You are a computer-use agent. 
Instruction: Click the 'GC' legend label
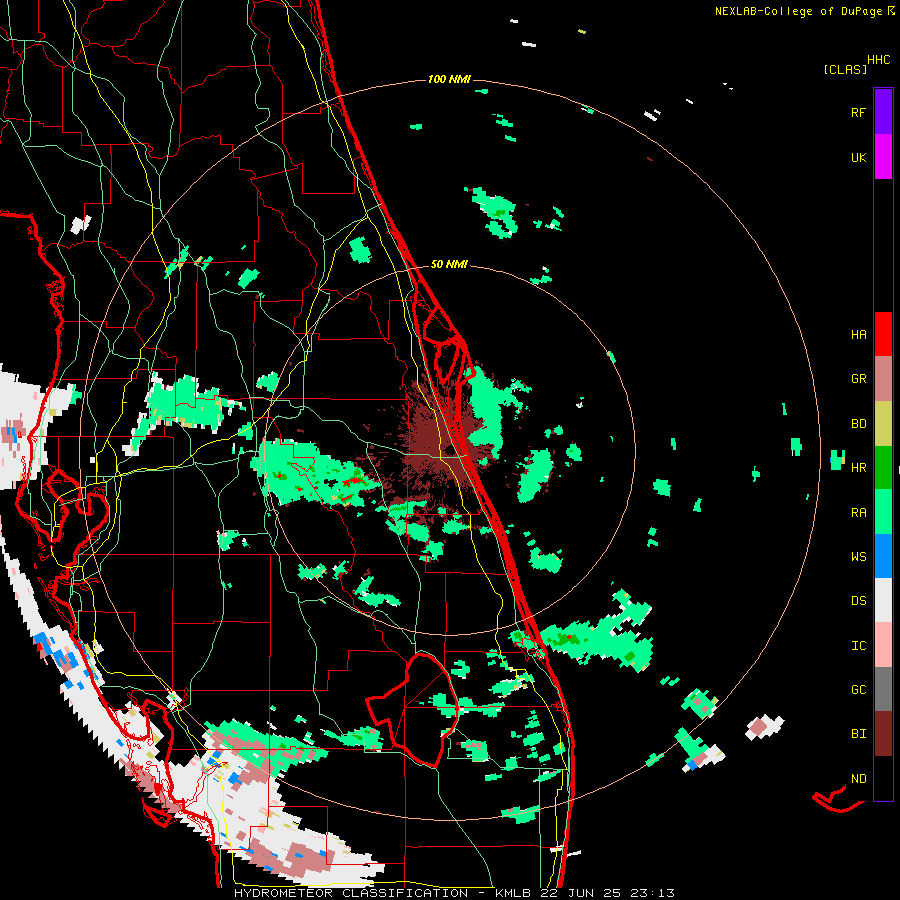[x=858, y=690]
